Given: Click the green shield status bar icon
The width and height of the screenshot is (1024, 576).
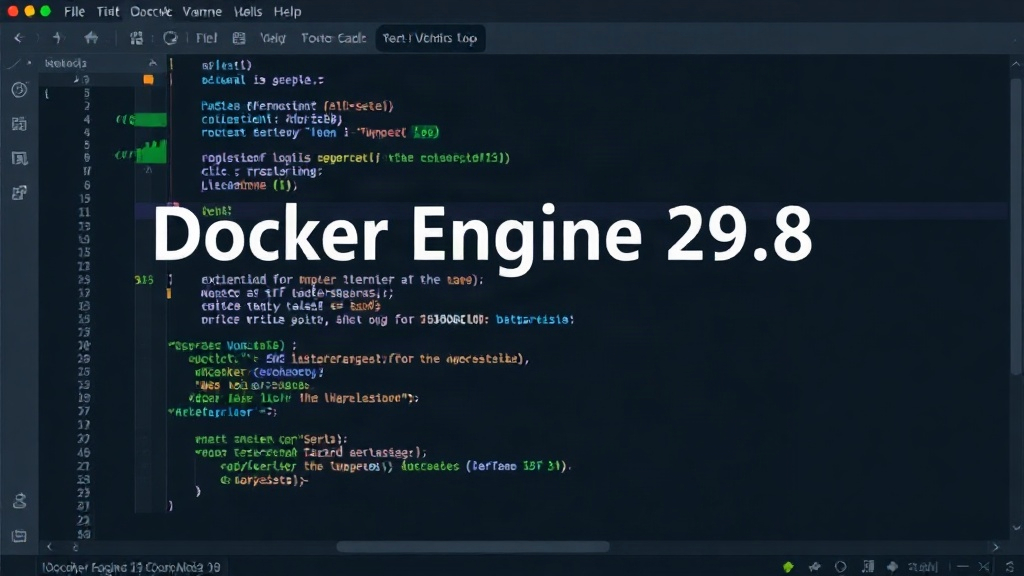Looking at the screenshot, I should (x=788, y=567).
